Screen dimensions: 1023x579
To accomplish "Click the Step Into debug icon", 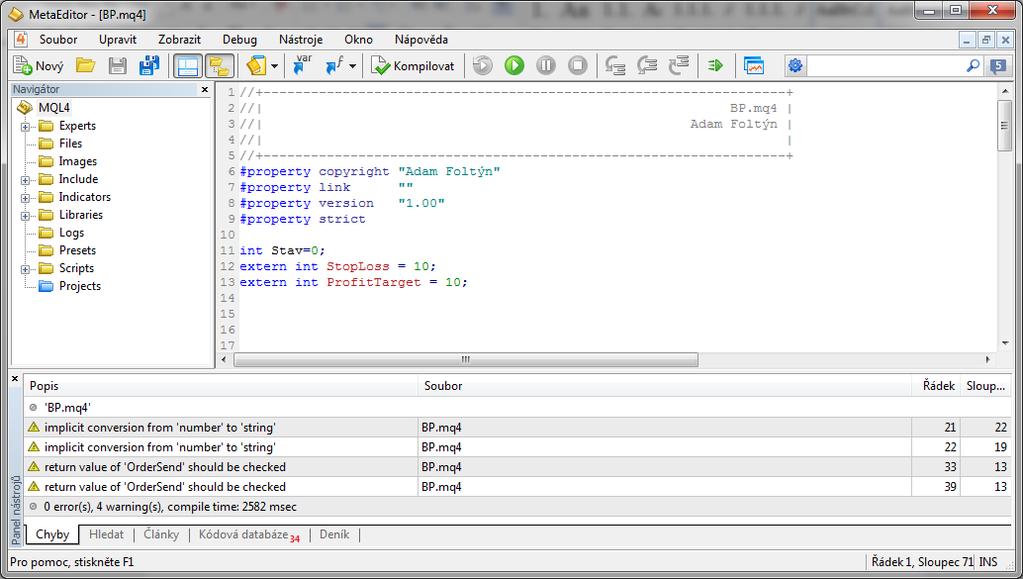I will (x=615, y=65).
